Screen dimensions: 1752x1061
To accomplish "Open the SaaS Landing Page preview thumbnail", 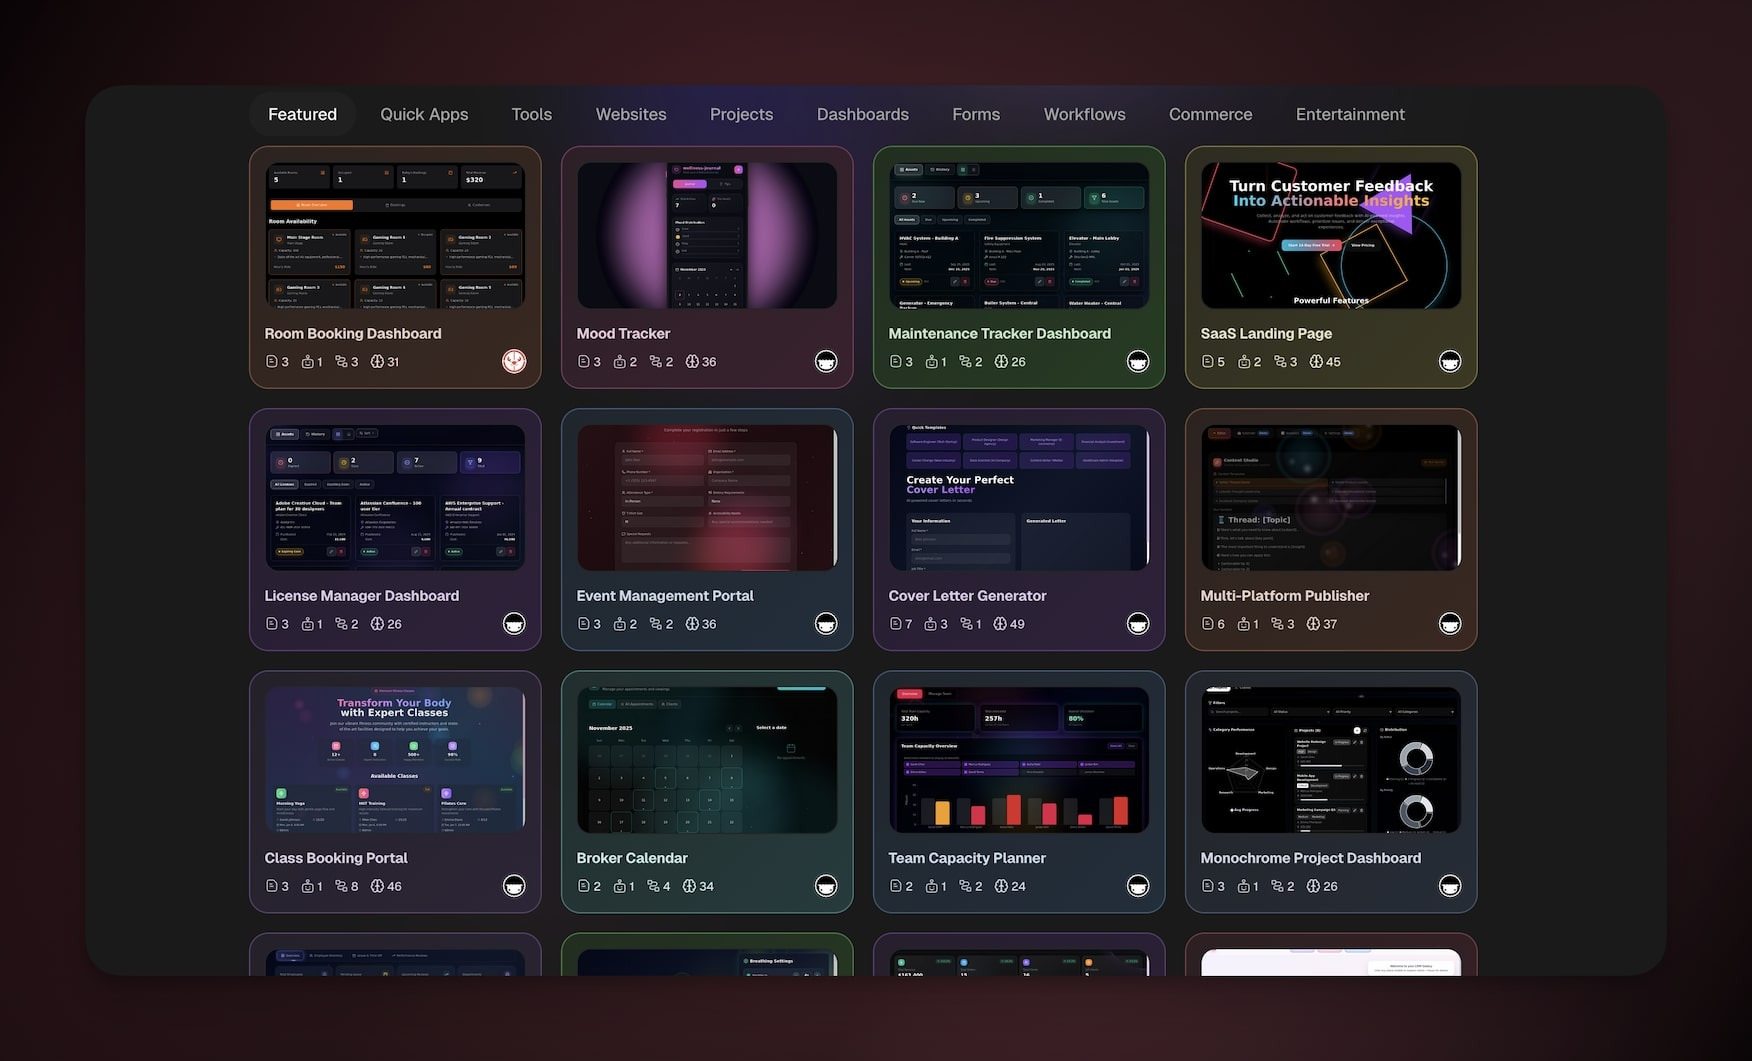I will point(1330,235).
